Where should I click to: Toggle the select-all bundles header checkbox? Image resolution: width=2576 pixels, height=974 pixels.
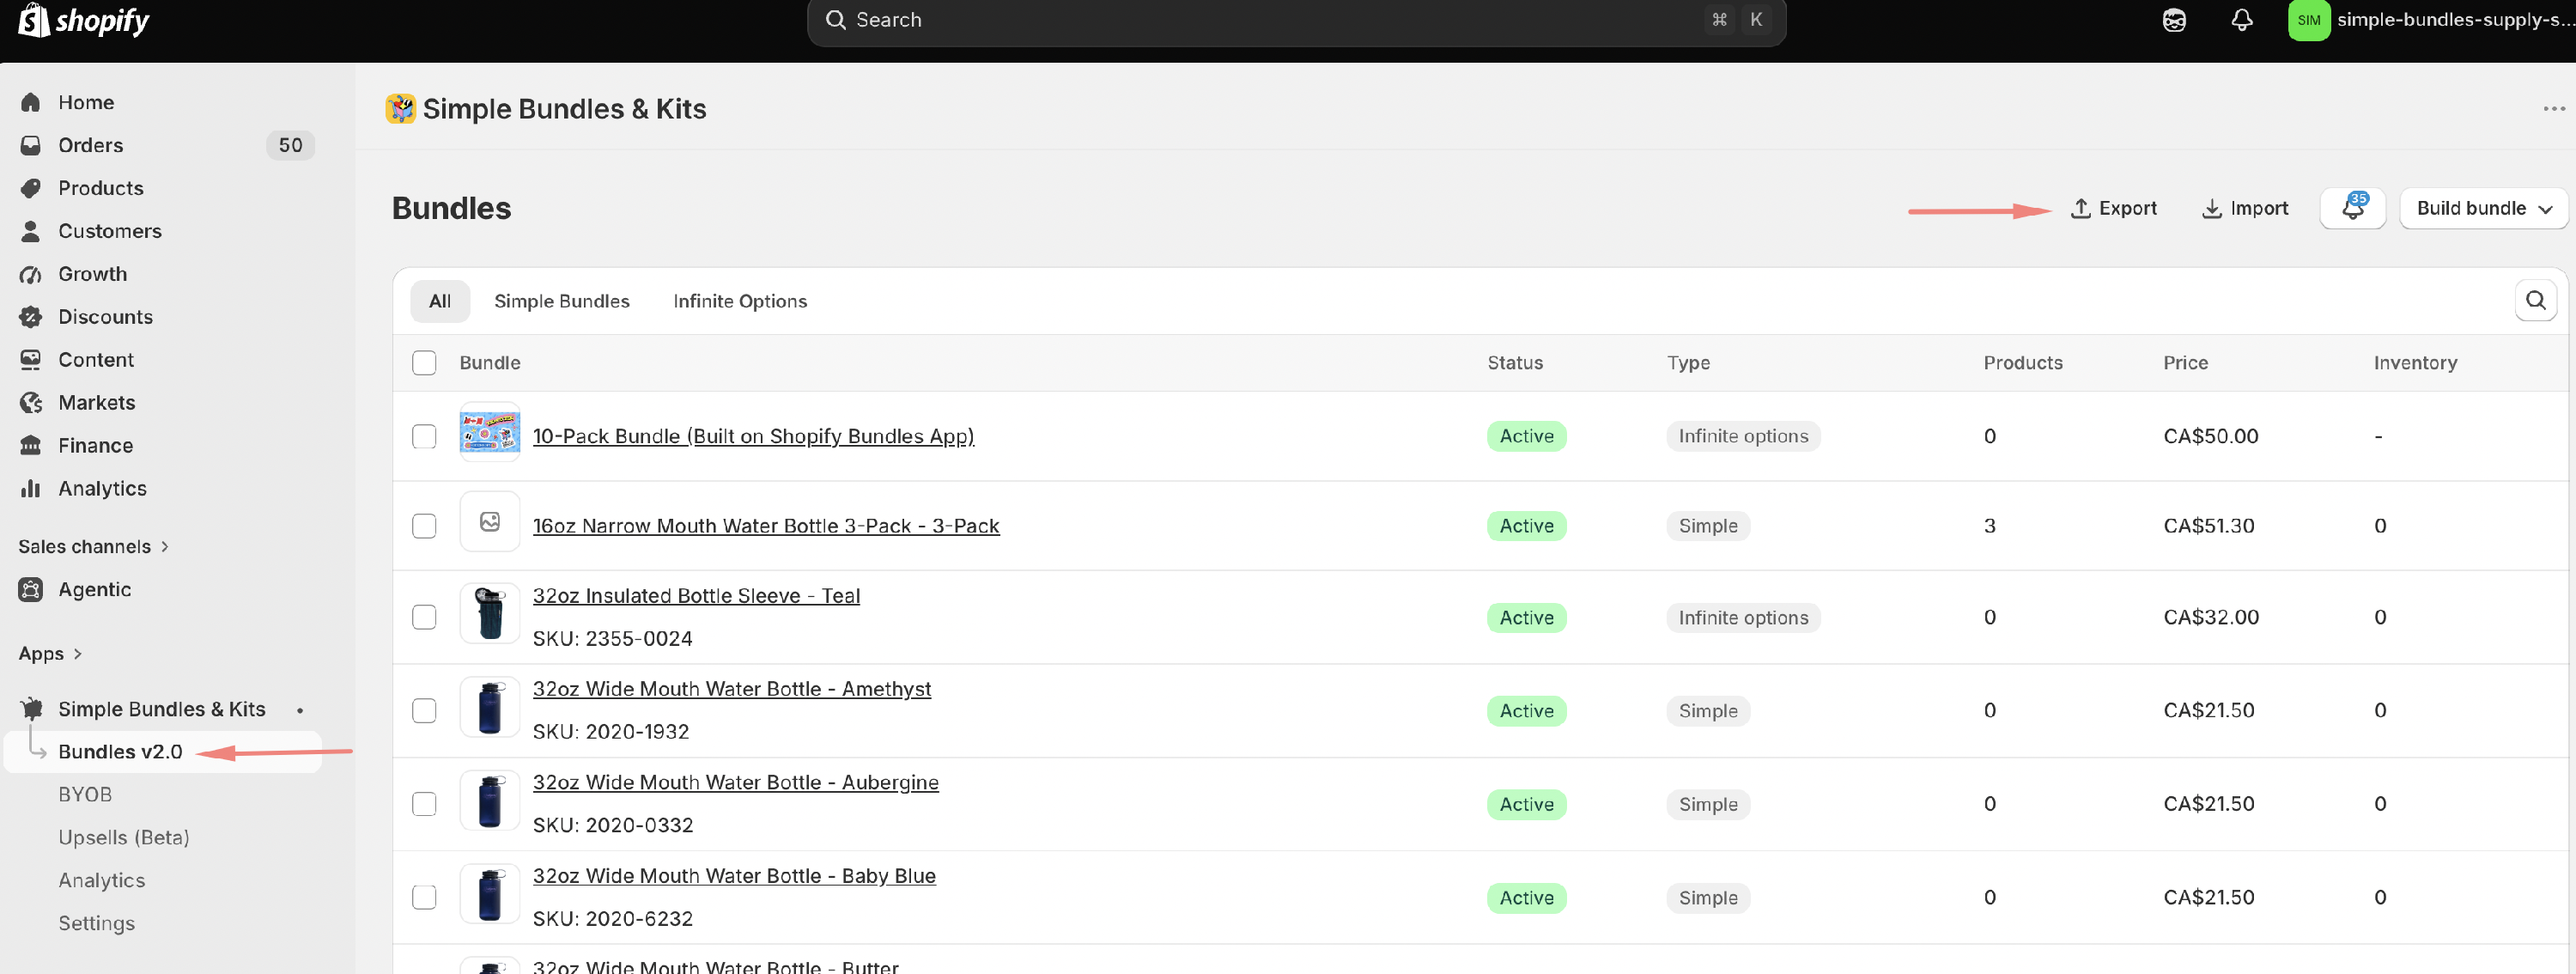424,362
